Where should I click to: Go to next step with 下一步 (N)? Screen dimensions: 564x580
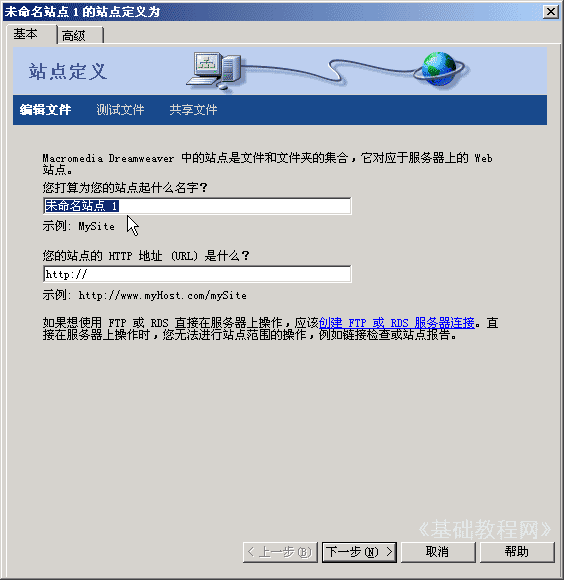[359, 552]
